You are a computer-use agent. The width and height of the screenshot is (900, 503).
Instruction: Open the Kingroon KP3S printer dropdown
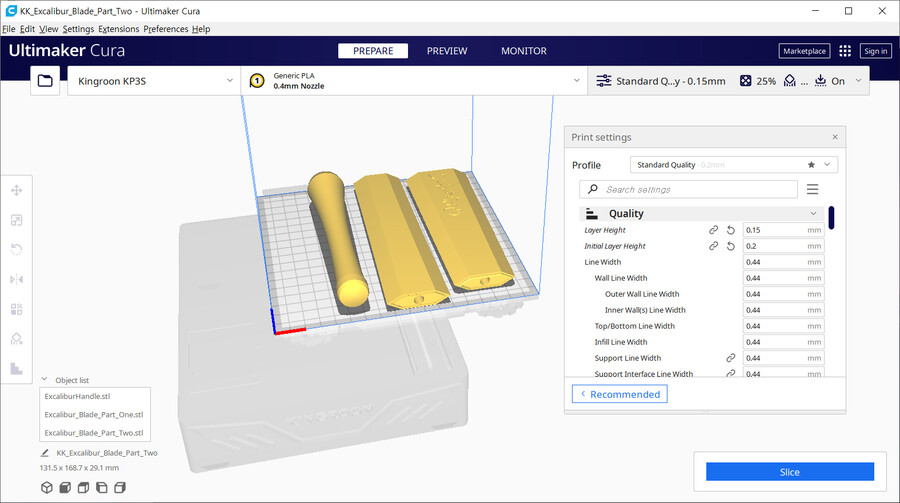click(x=153, y=81)
